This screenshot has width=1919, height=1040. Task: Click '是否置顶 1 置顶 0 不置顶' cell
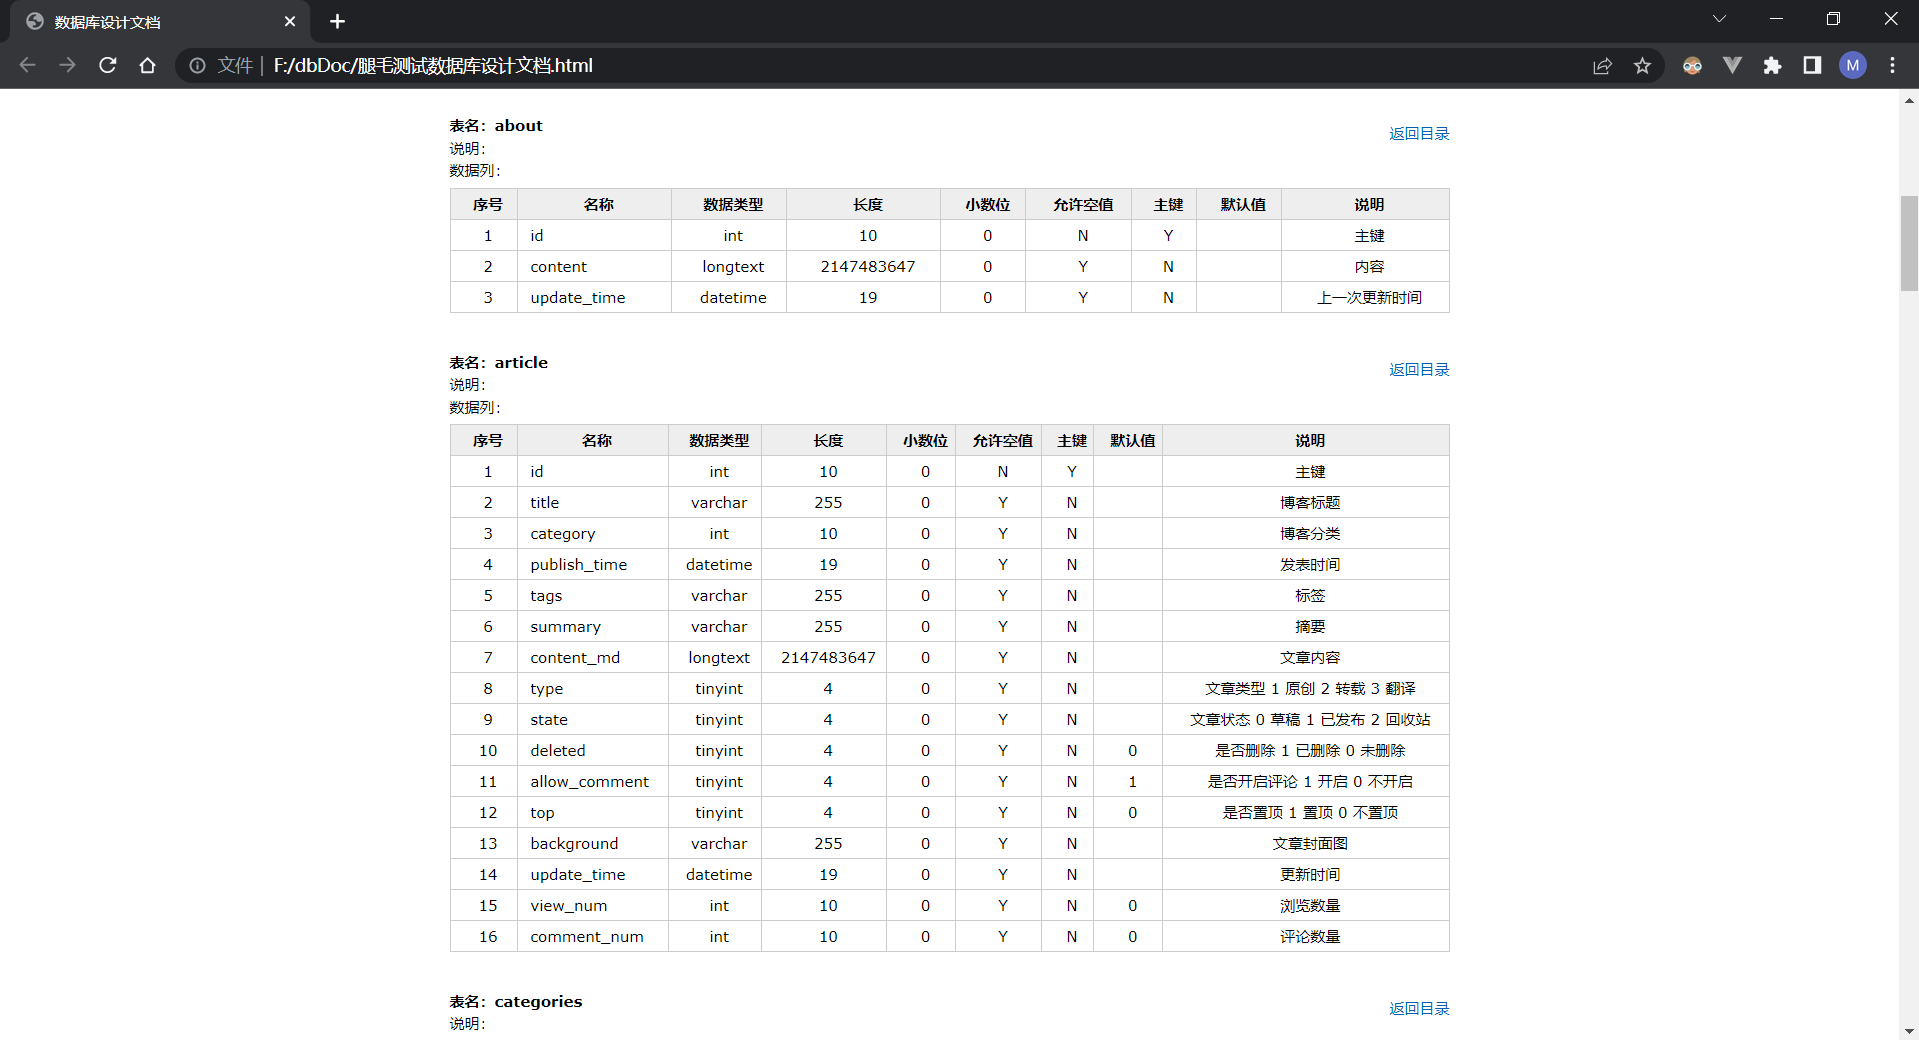click(x=1306, y=812)
